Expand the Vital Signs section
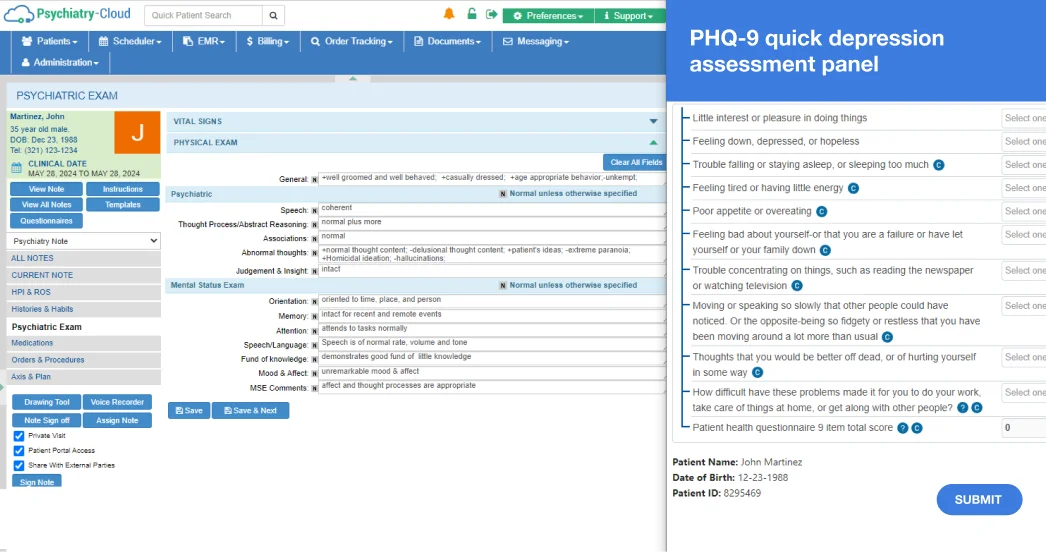Viewport: 1046px width, 552px height. (x=653, y=121)
